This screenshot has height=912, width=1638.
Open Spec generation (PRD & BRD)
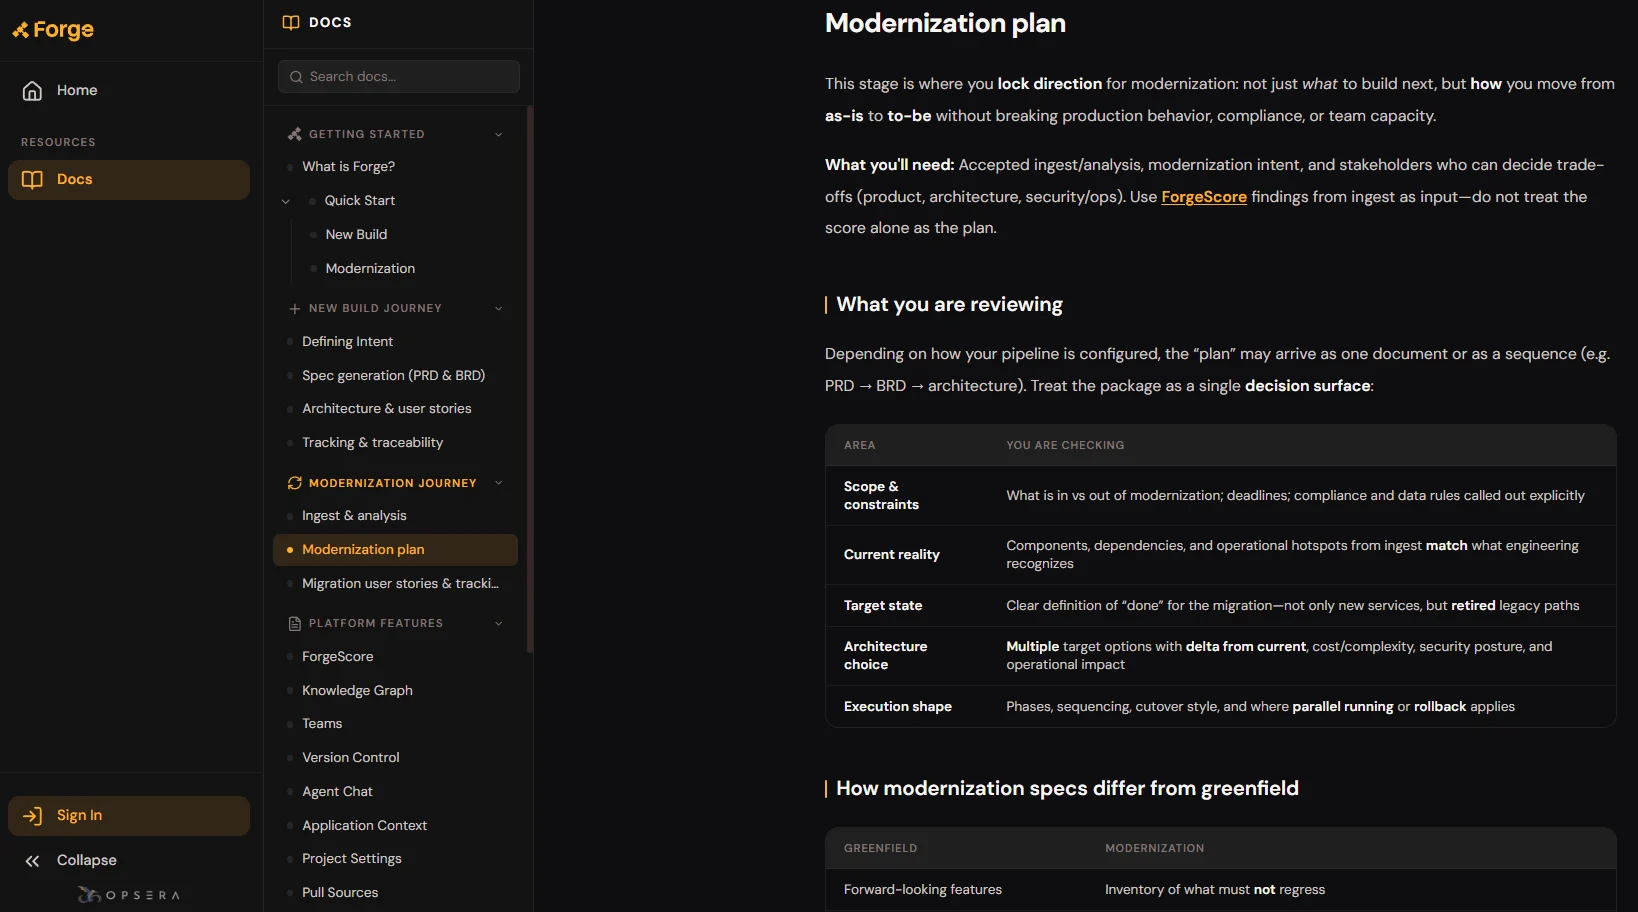(395, 376)
